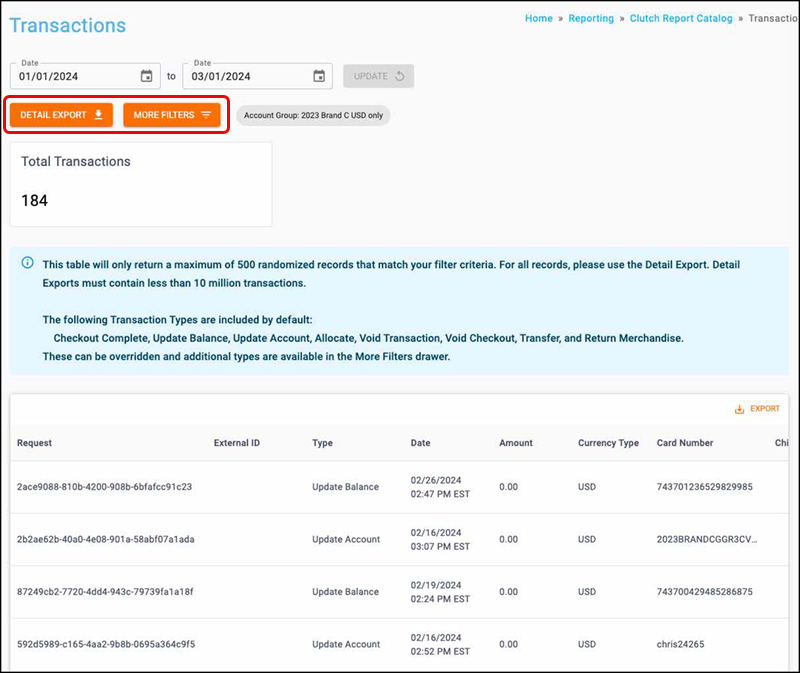Viewport: 800px width, 673px height.
Task: Click Update Account type in 03:07 PM row
Action: click(346, 539)
